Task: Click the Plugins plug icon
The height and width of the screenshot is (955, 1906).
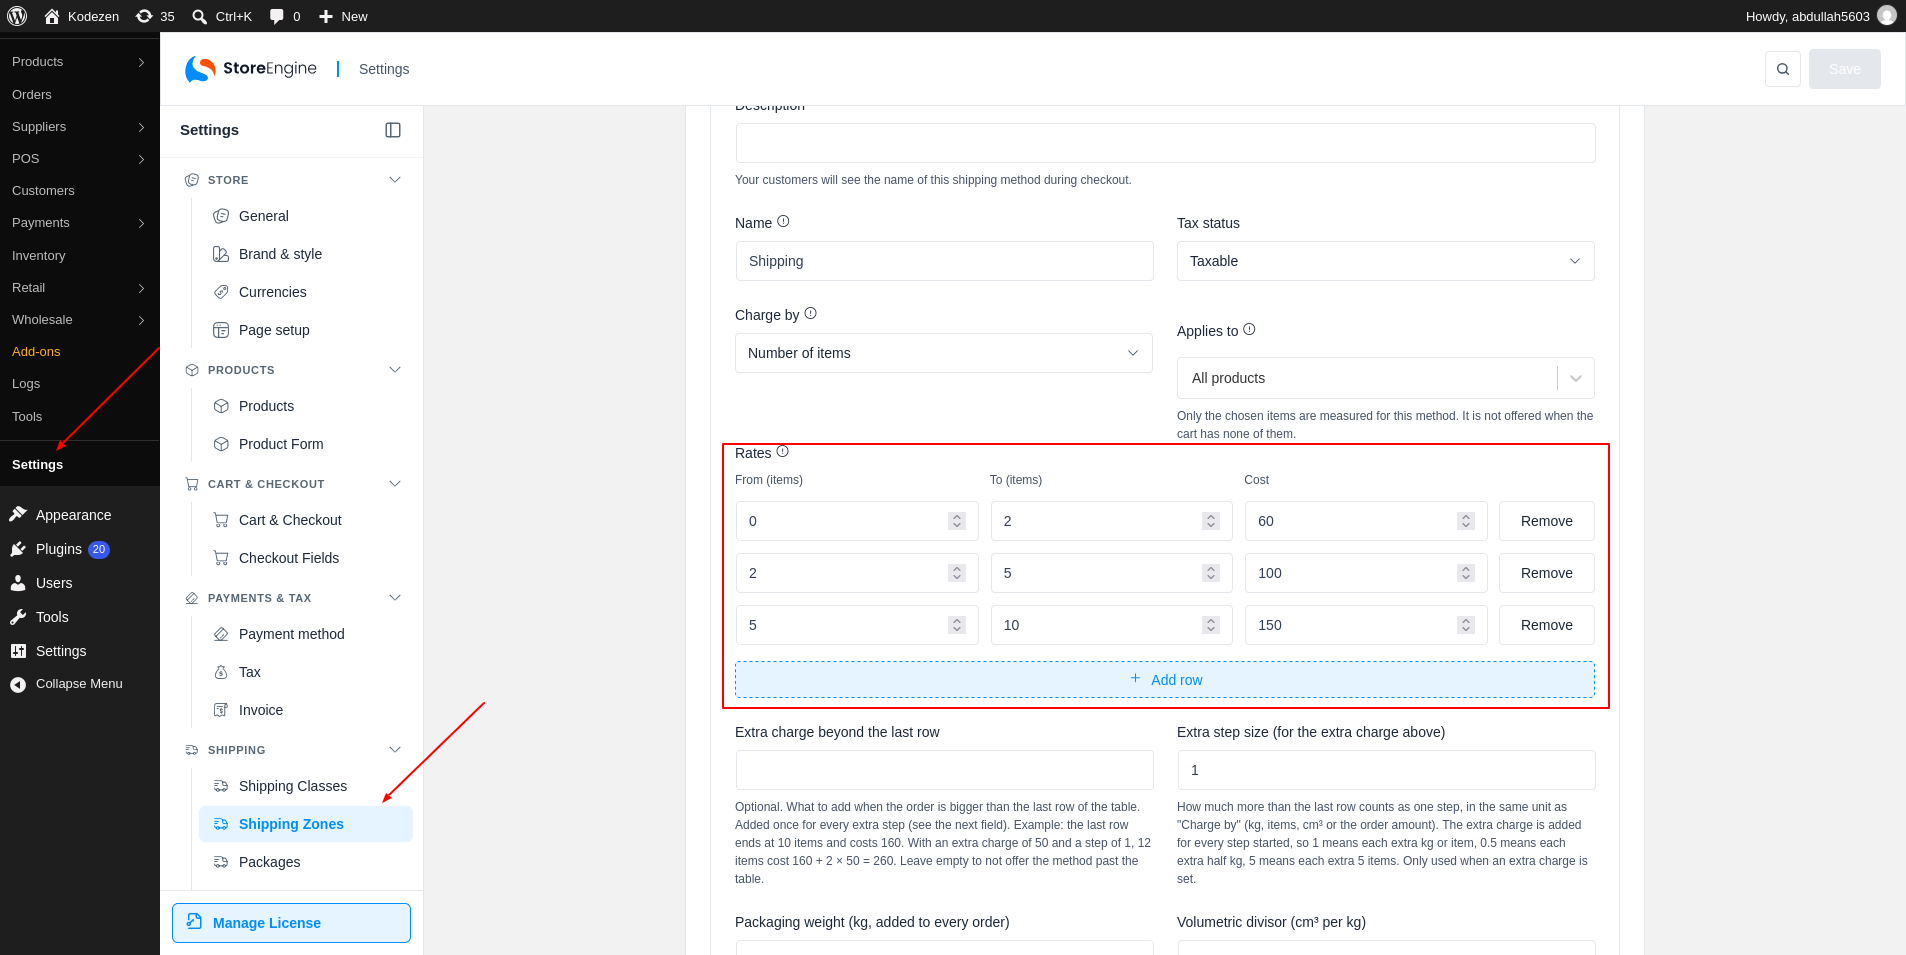Action: point(18,549)
